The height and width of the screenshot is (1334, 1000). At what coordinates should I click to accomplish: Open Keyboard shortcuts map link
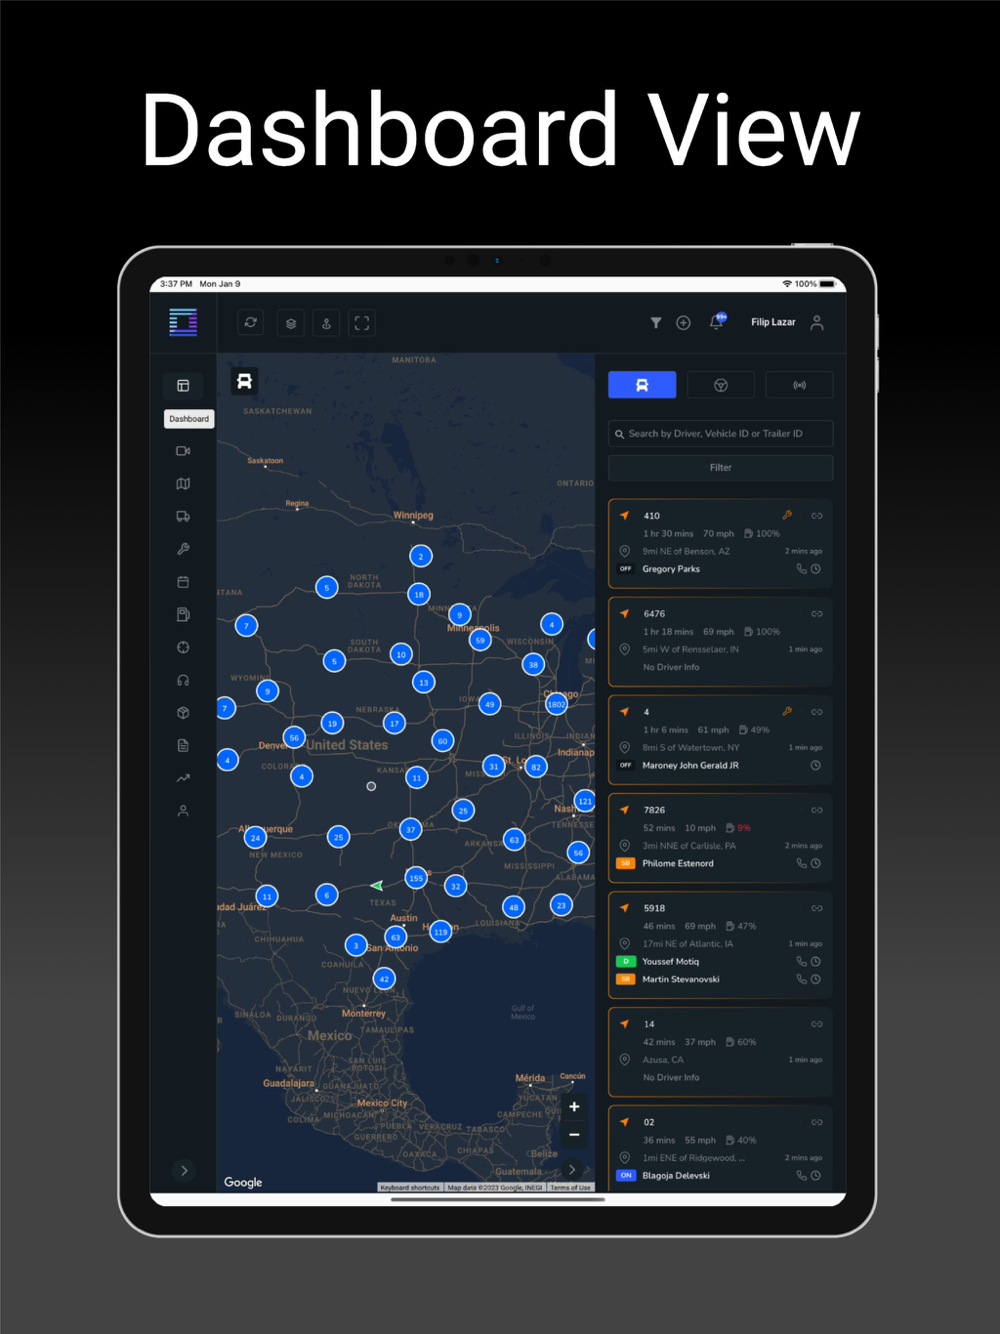click(410, 1187)
